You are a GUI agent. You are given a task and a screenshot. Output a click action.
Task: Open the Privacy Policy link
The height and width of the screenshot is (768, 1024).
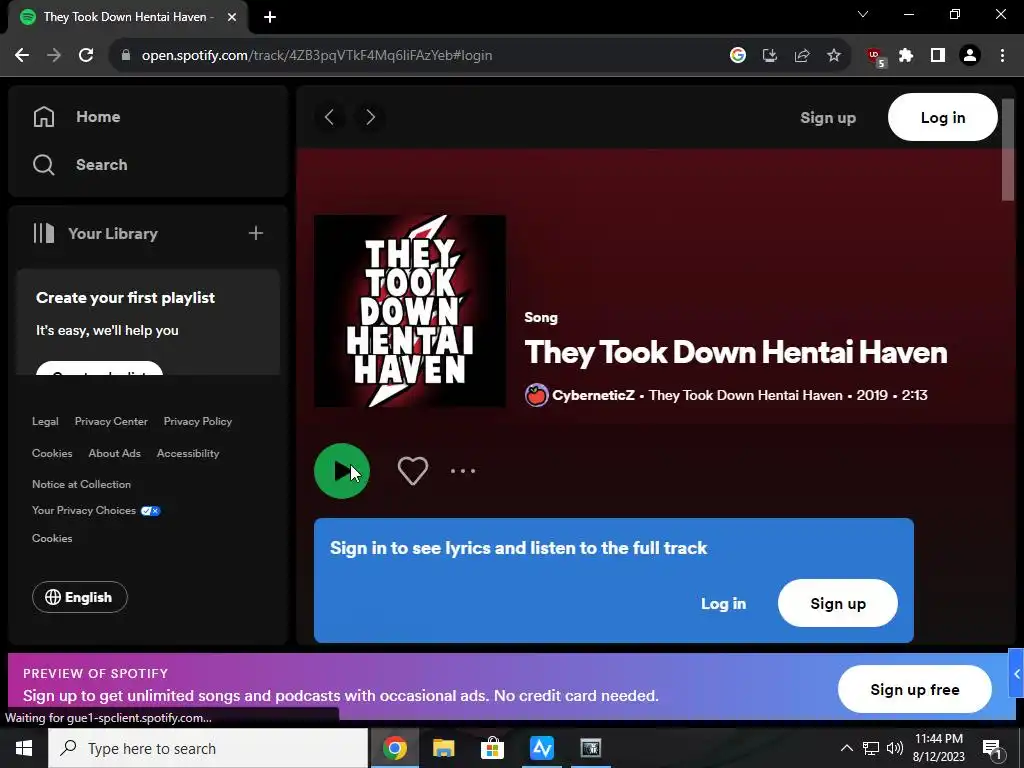tap(198, 421)
